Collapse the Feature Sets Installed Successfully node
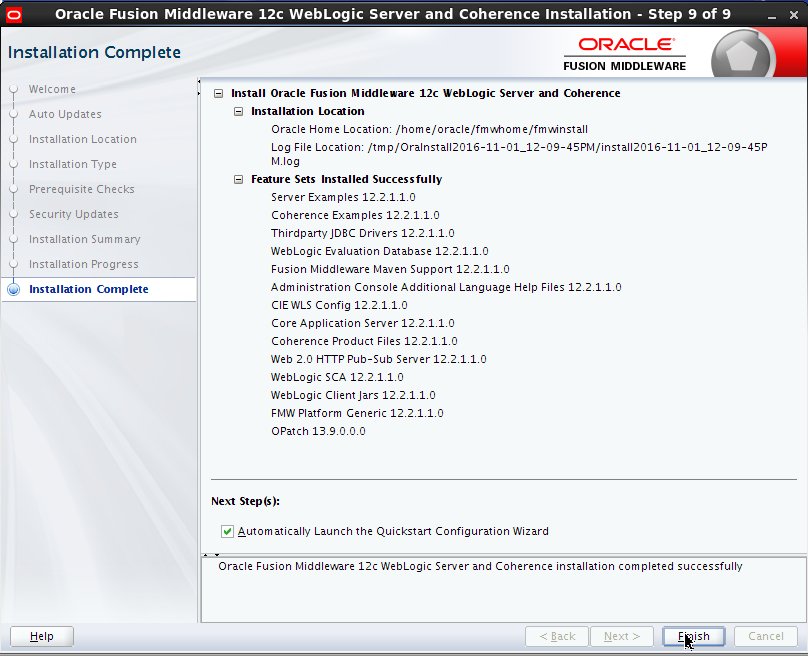This screenshot has height=656, width=808. (x=238, y=179)
